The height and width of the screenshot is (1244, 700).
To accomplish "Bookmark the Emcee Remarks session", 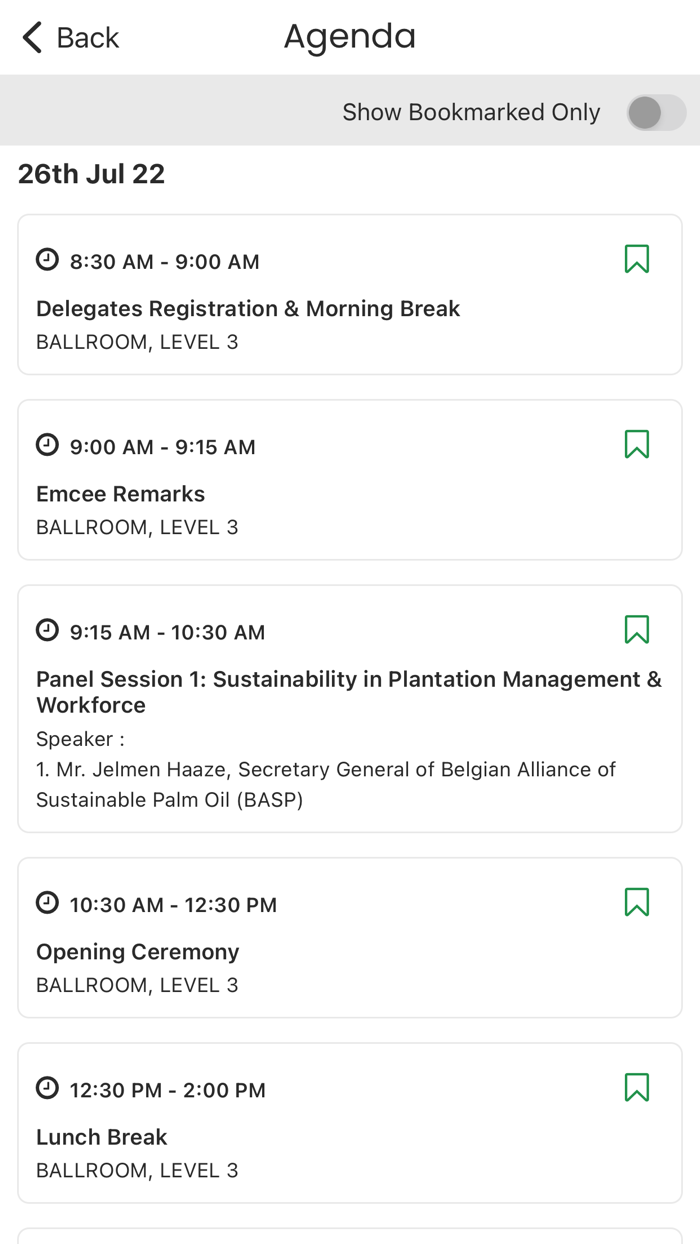I will (x=637, y=444).
